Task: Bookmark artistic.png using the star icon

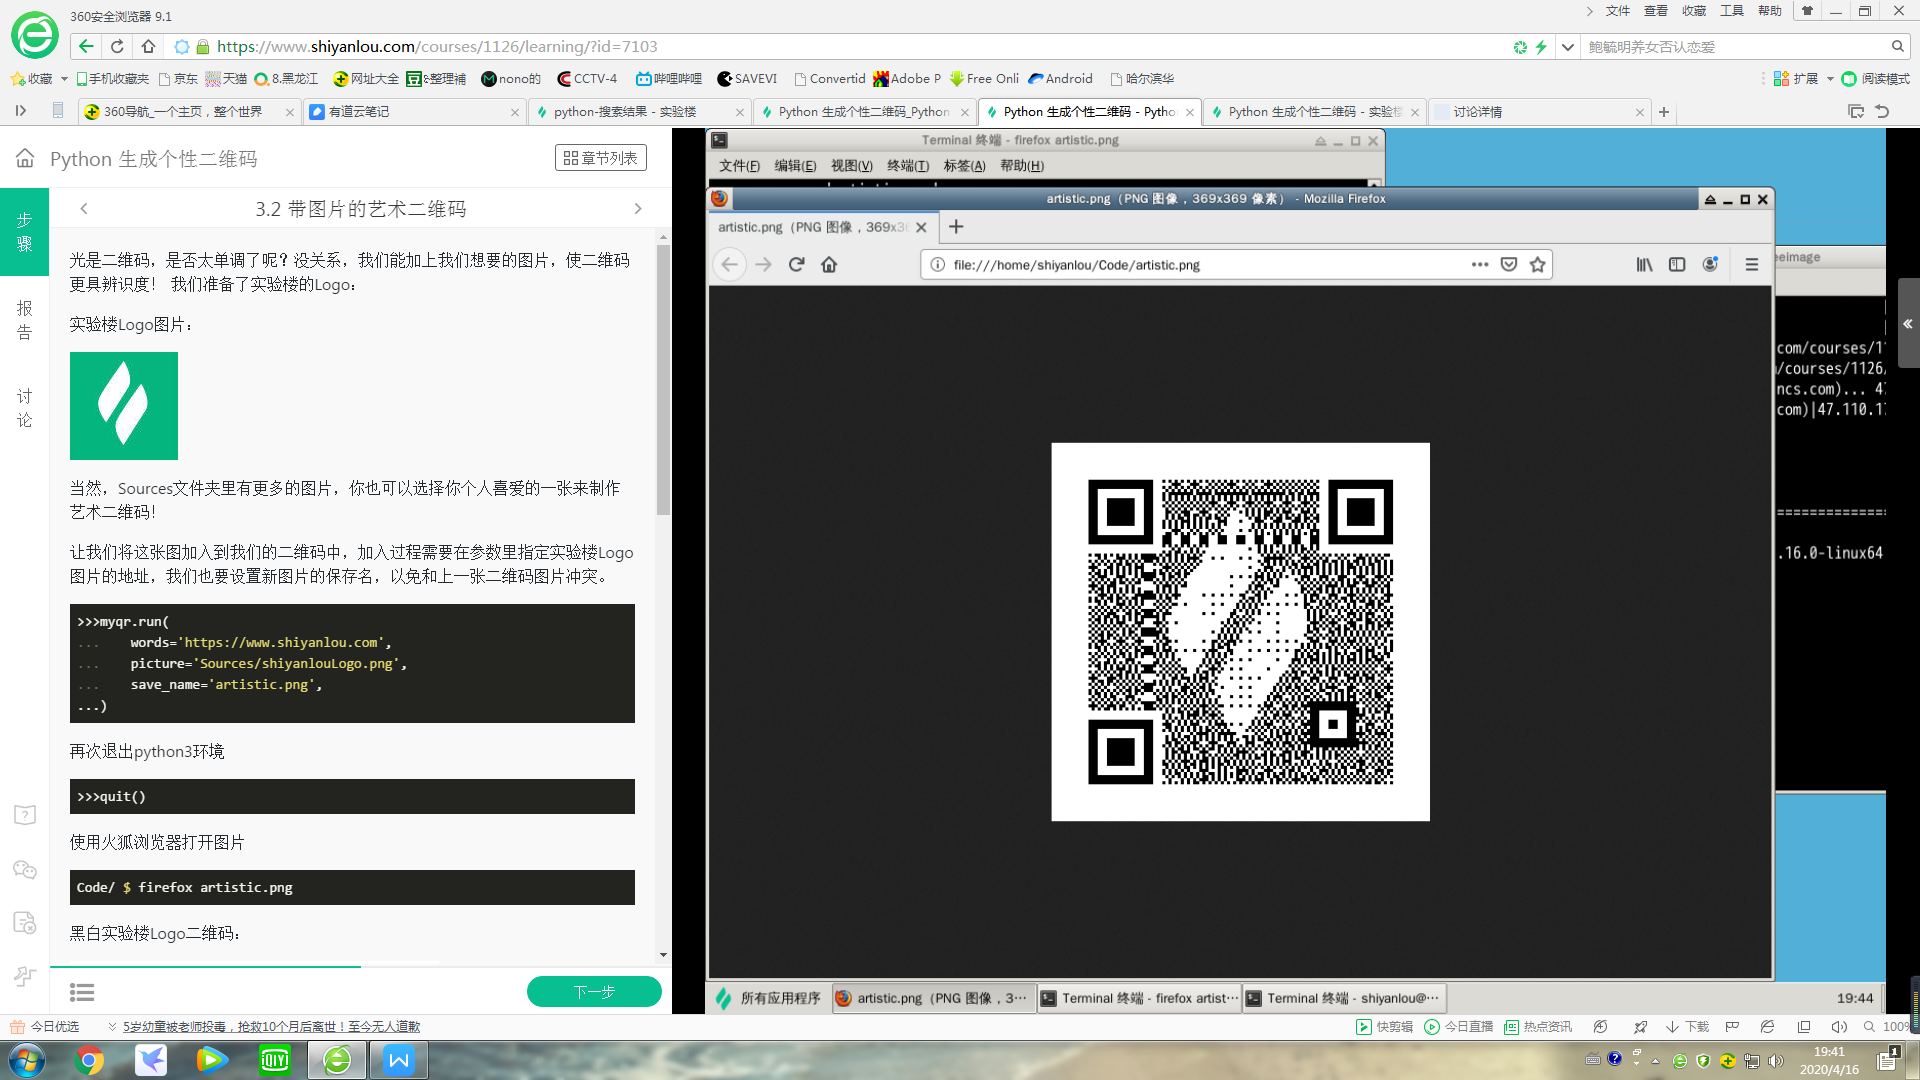Action: coord(1537,264)
